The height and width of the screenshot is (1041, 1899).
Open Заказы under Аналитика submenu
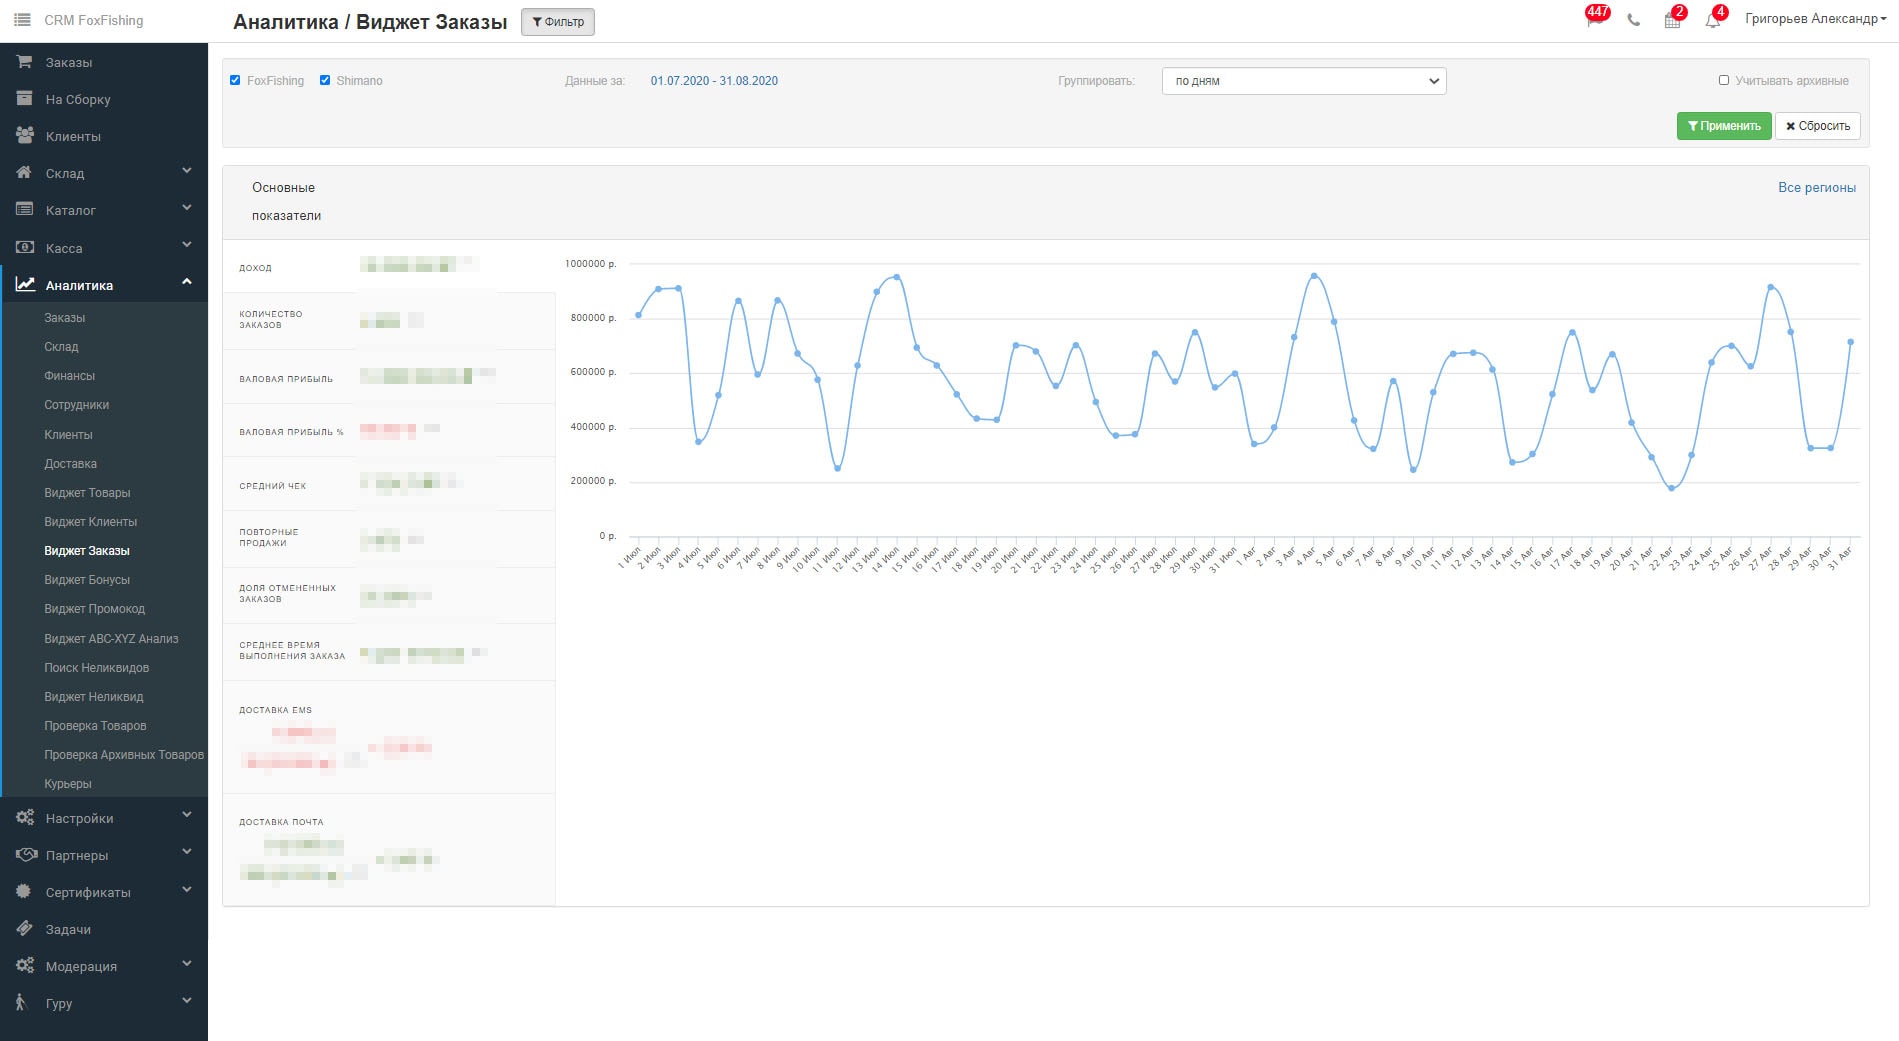(65, 318)
